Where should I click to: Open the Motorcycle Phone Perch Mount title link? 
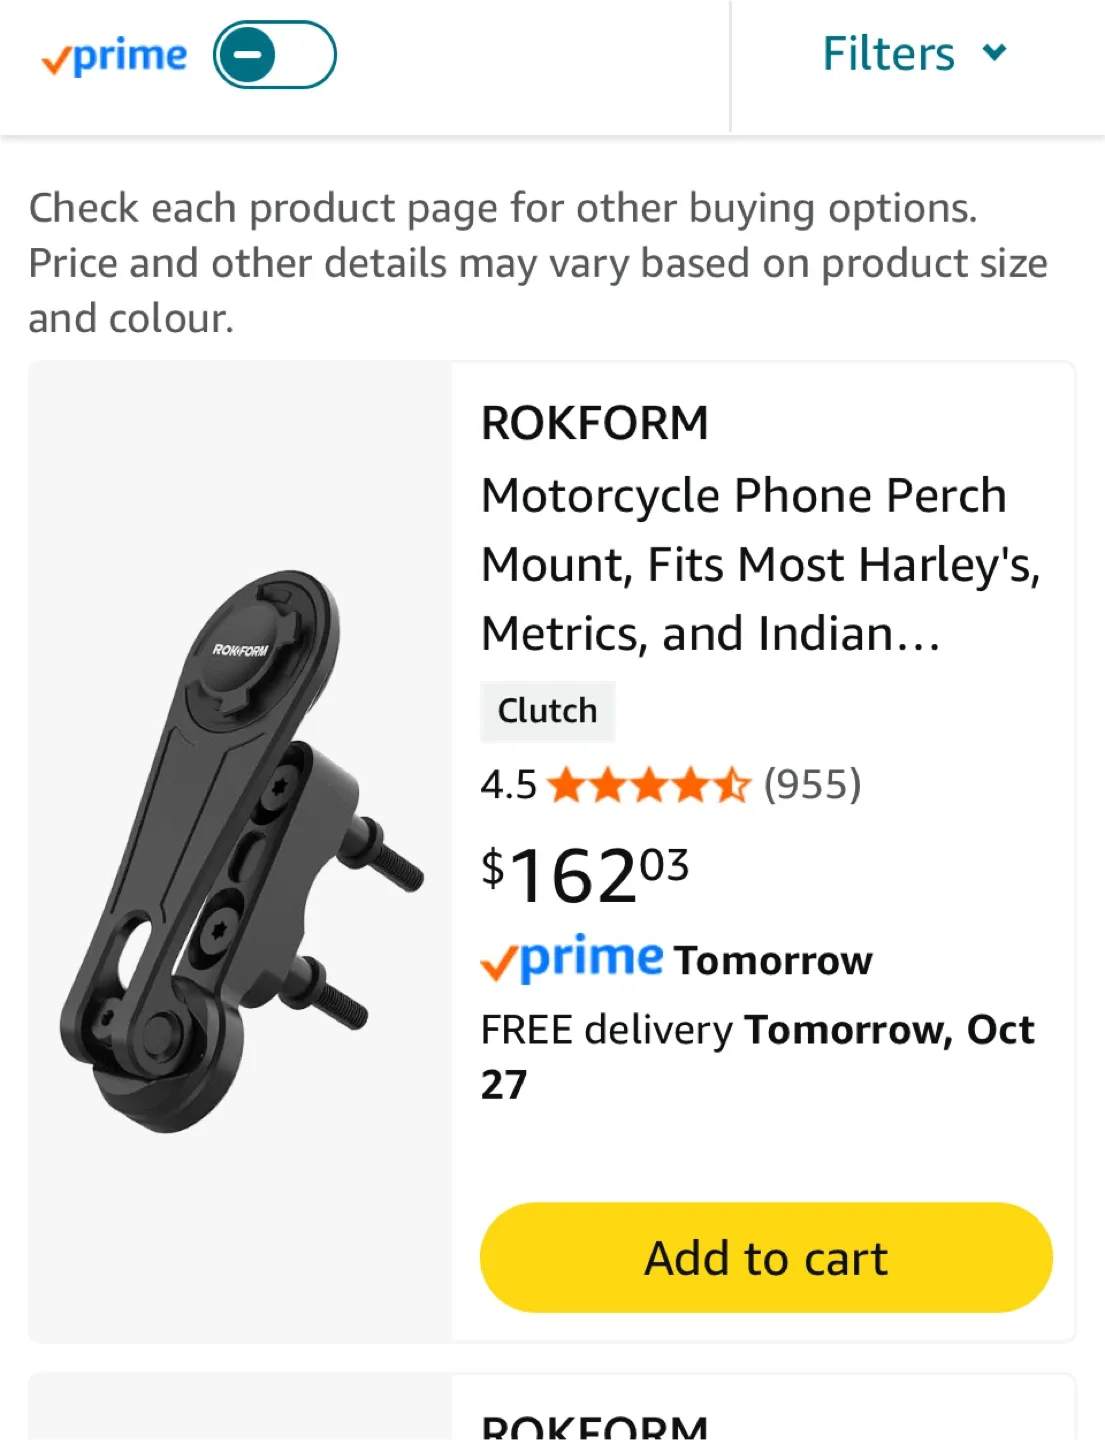tap(760, 565)
